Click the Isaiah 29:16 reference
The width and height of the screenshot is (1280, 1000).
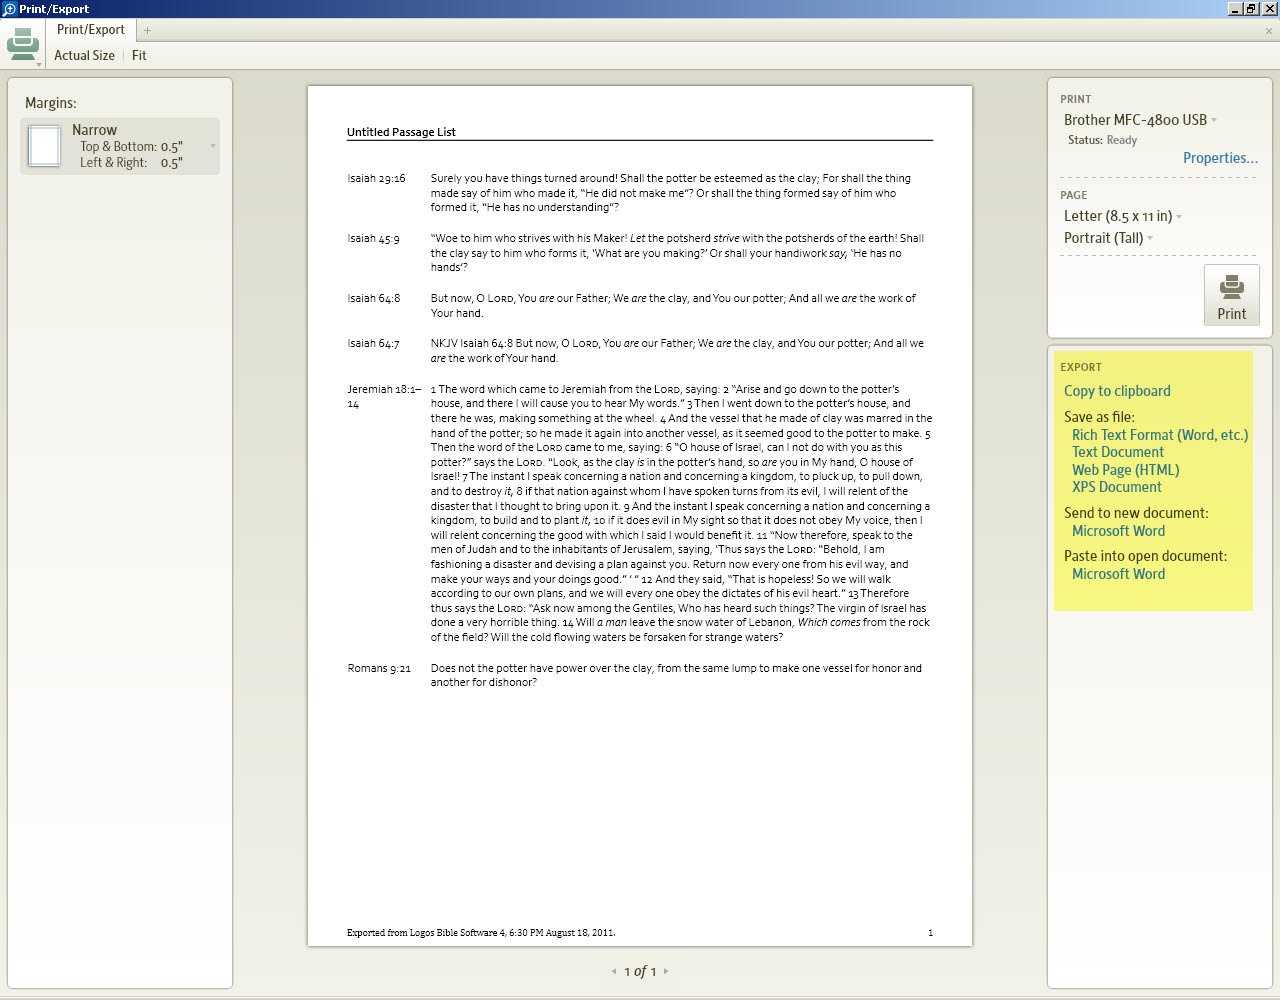click(x=376, y=179)
